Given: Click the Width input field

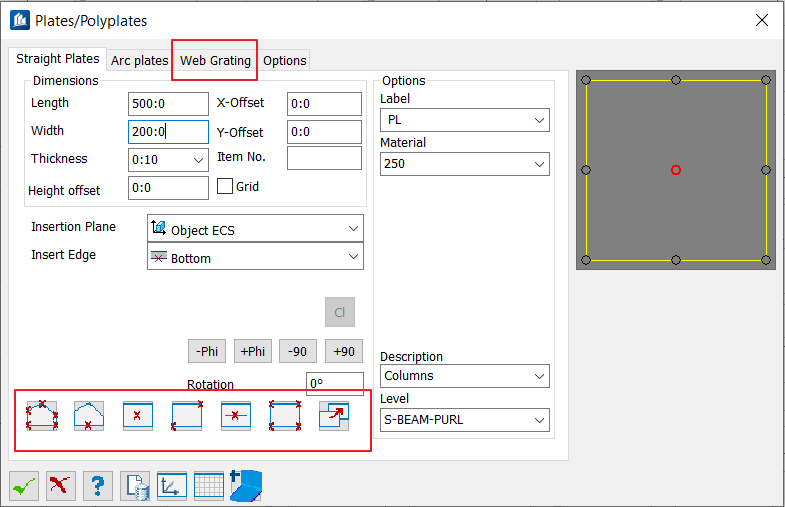Looking at the screenshot, I should pos(168,132).
